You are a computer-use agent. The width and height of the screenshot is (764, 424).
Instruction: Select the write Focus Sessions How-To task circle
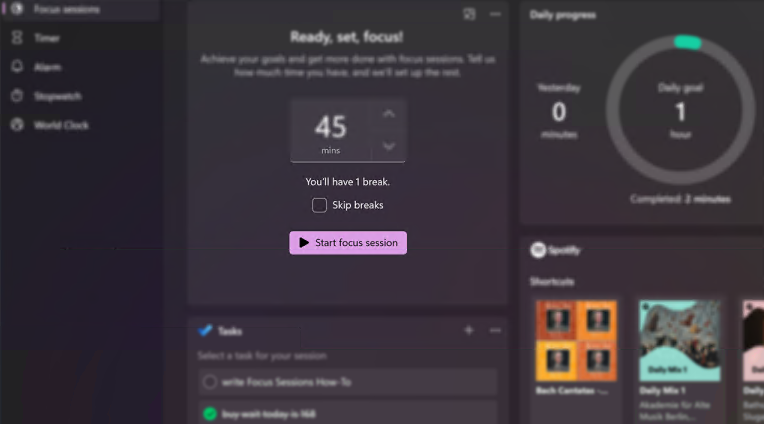click(210, 382)
